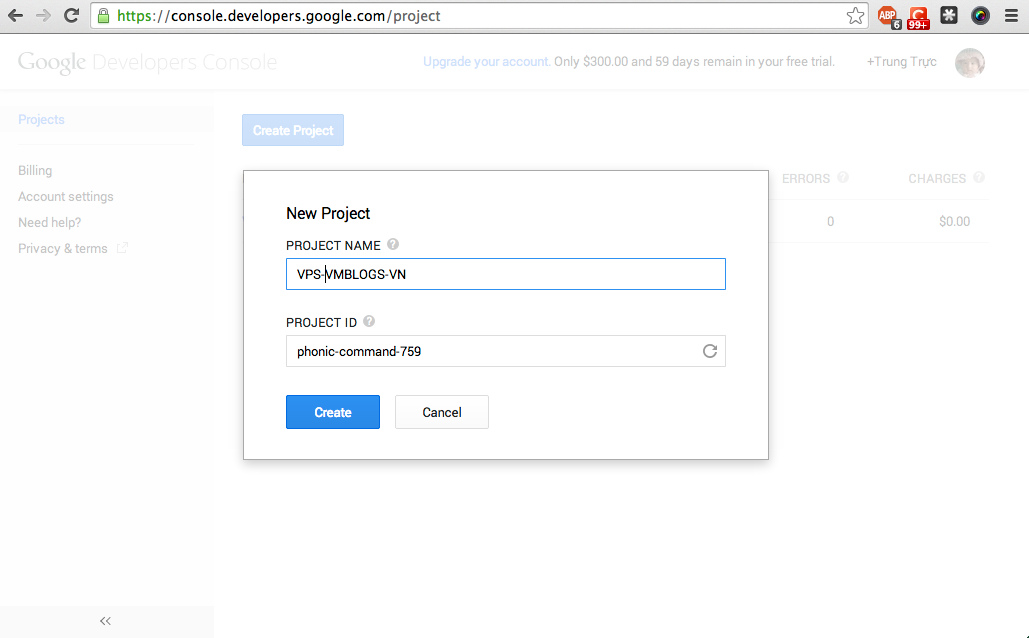Screen dimensions: 1029x638
Task: Bookmark page using the star icon
Action: 855,16
